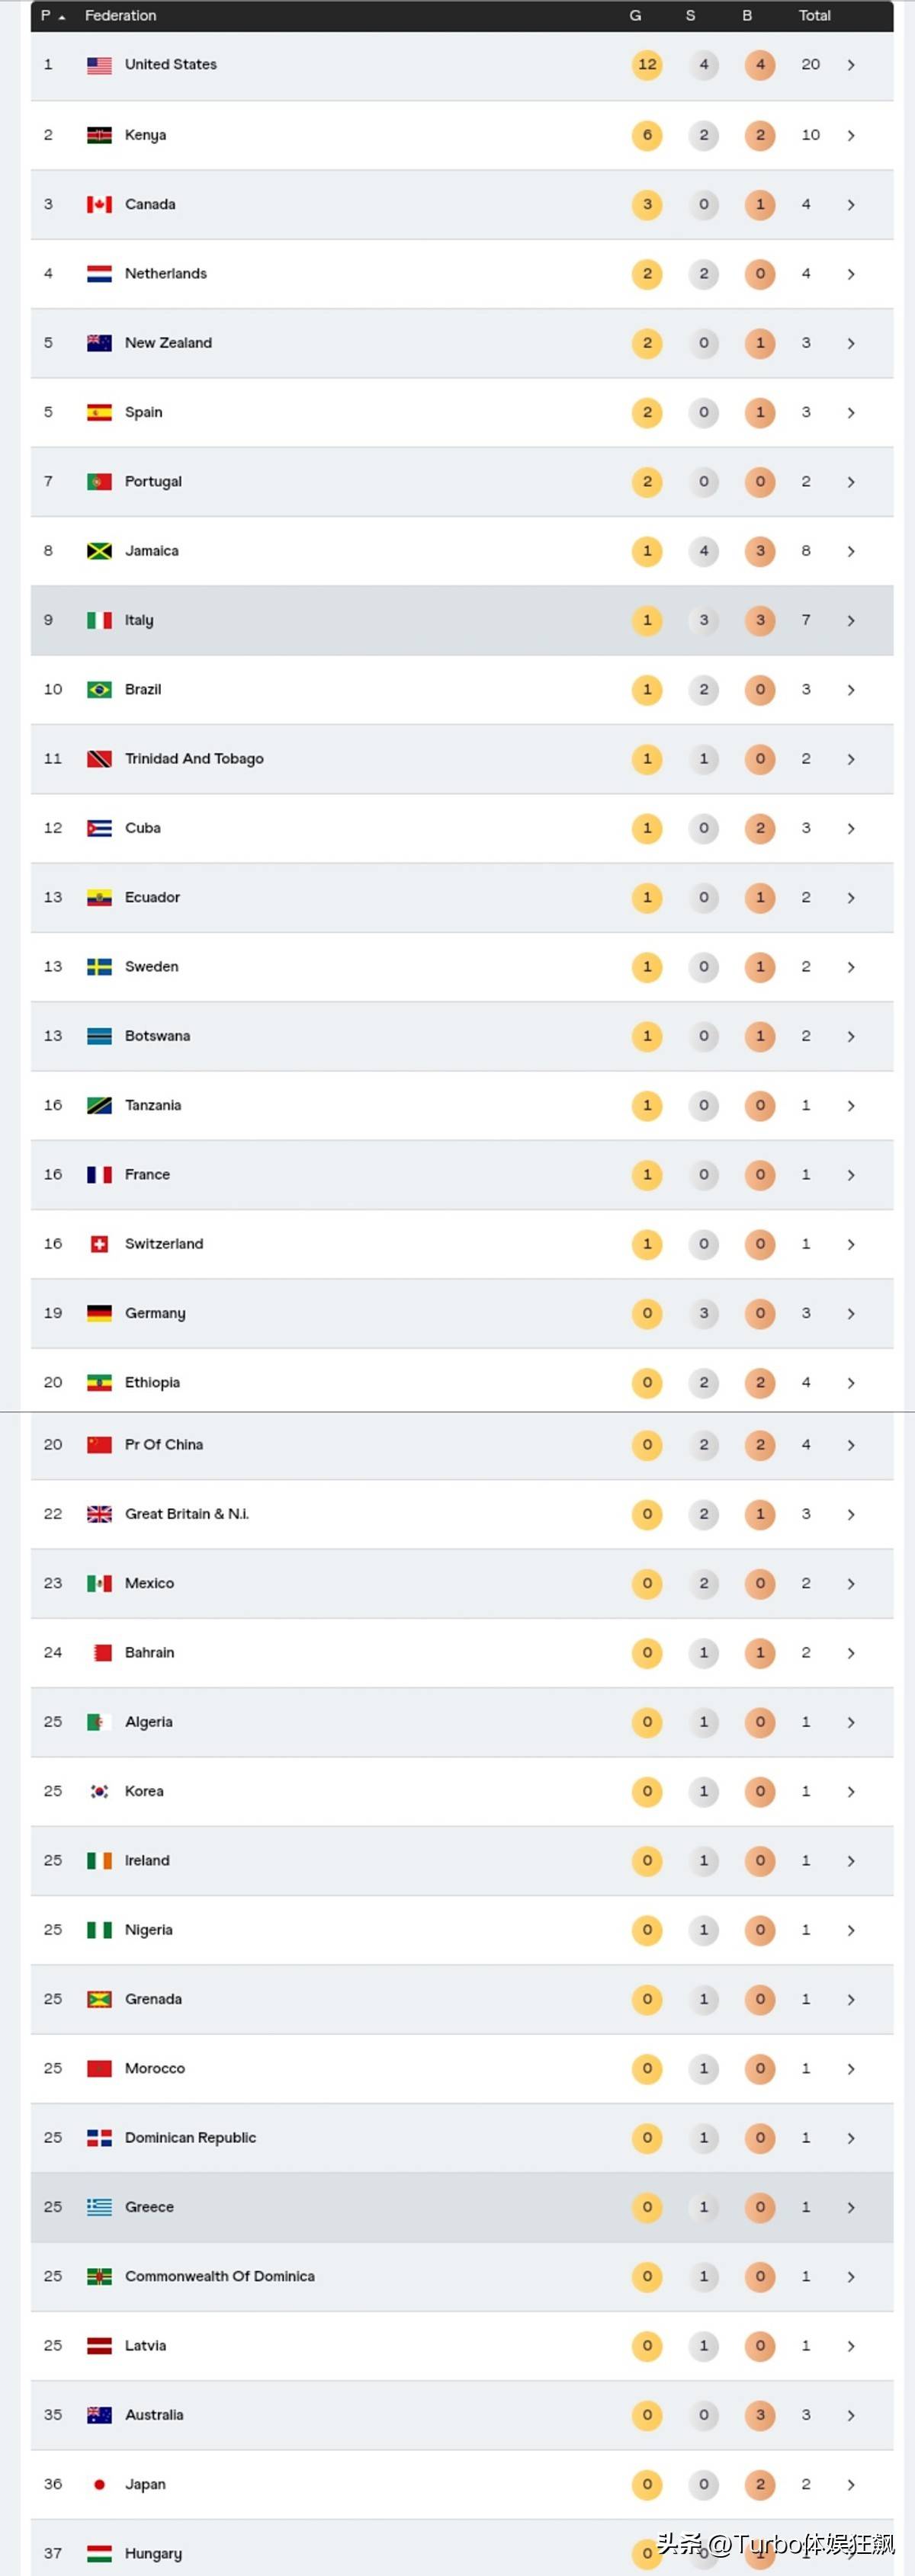Click the Federation column header
The width and height of the screenshot is (915, 2576).
tap(120, 16)
